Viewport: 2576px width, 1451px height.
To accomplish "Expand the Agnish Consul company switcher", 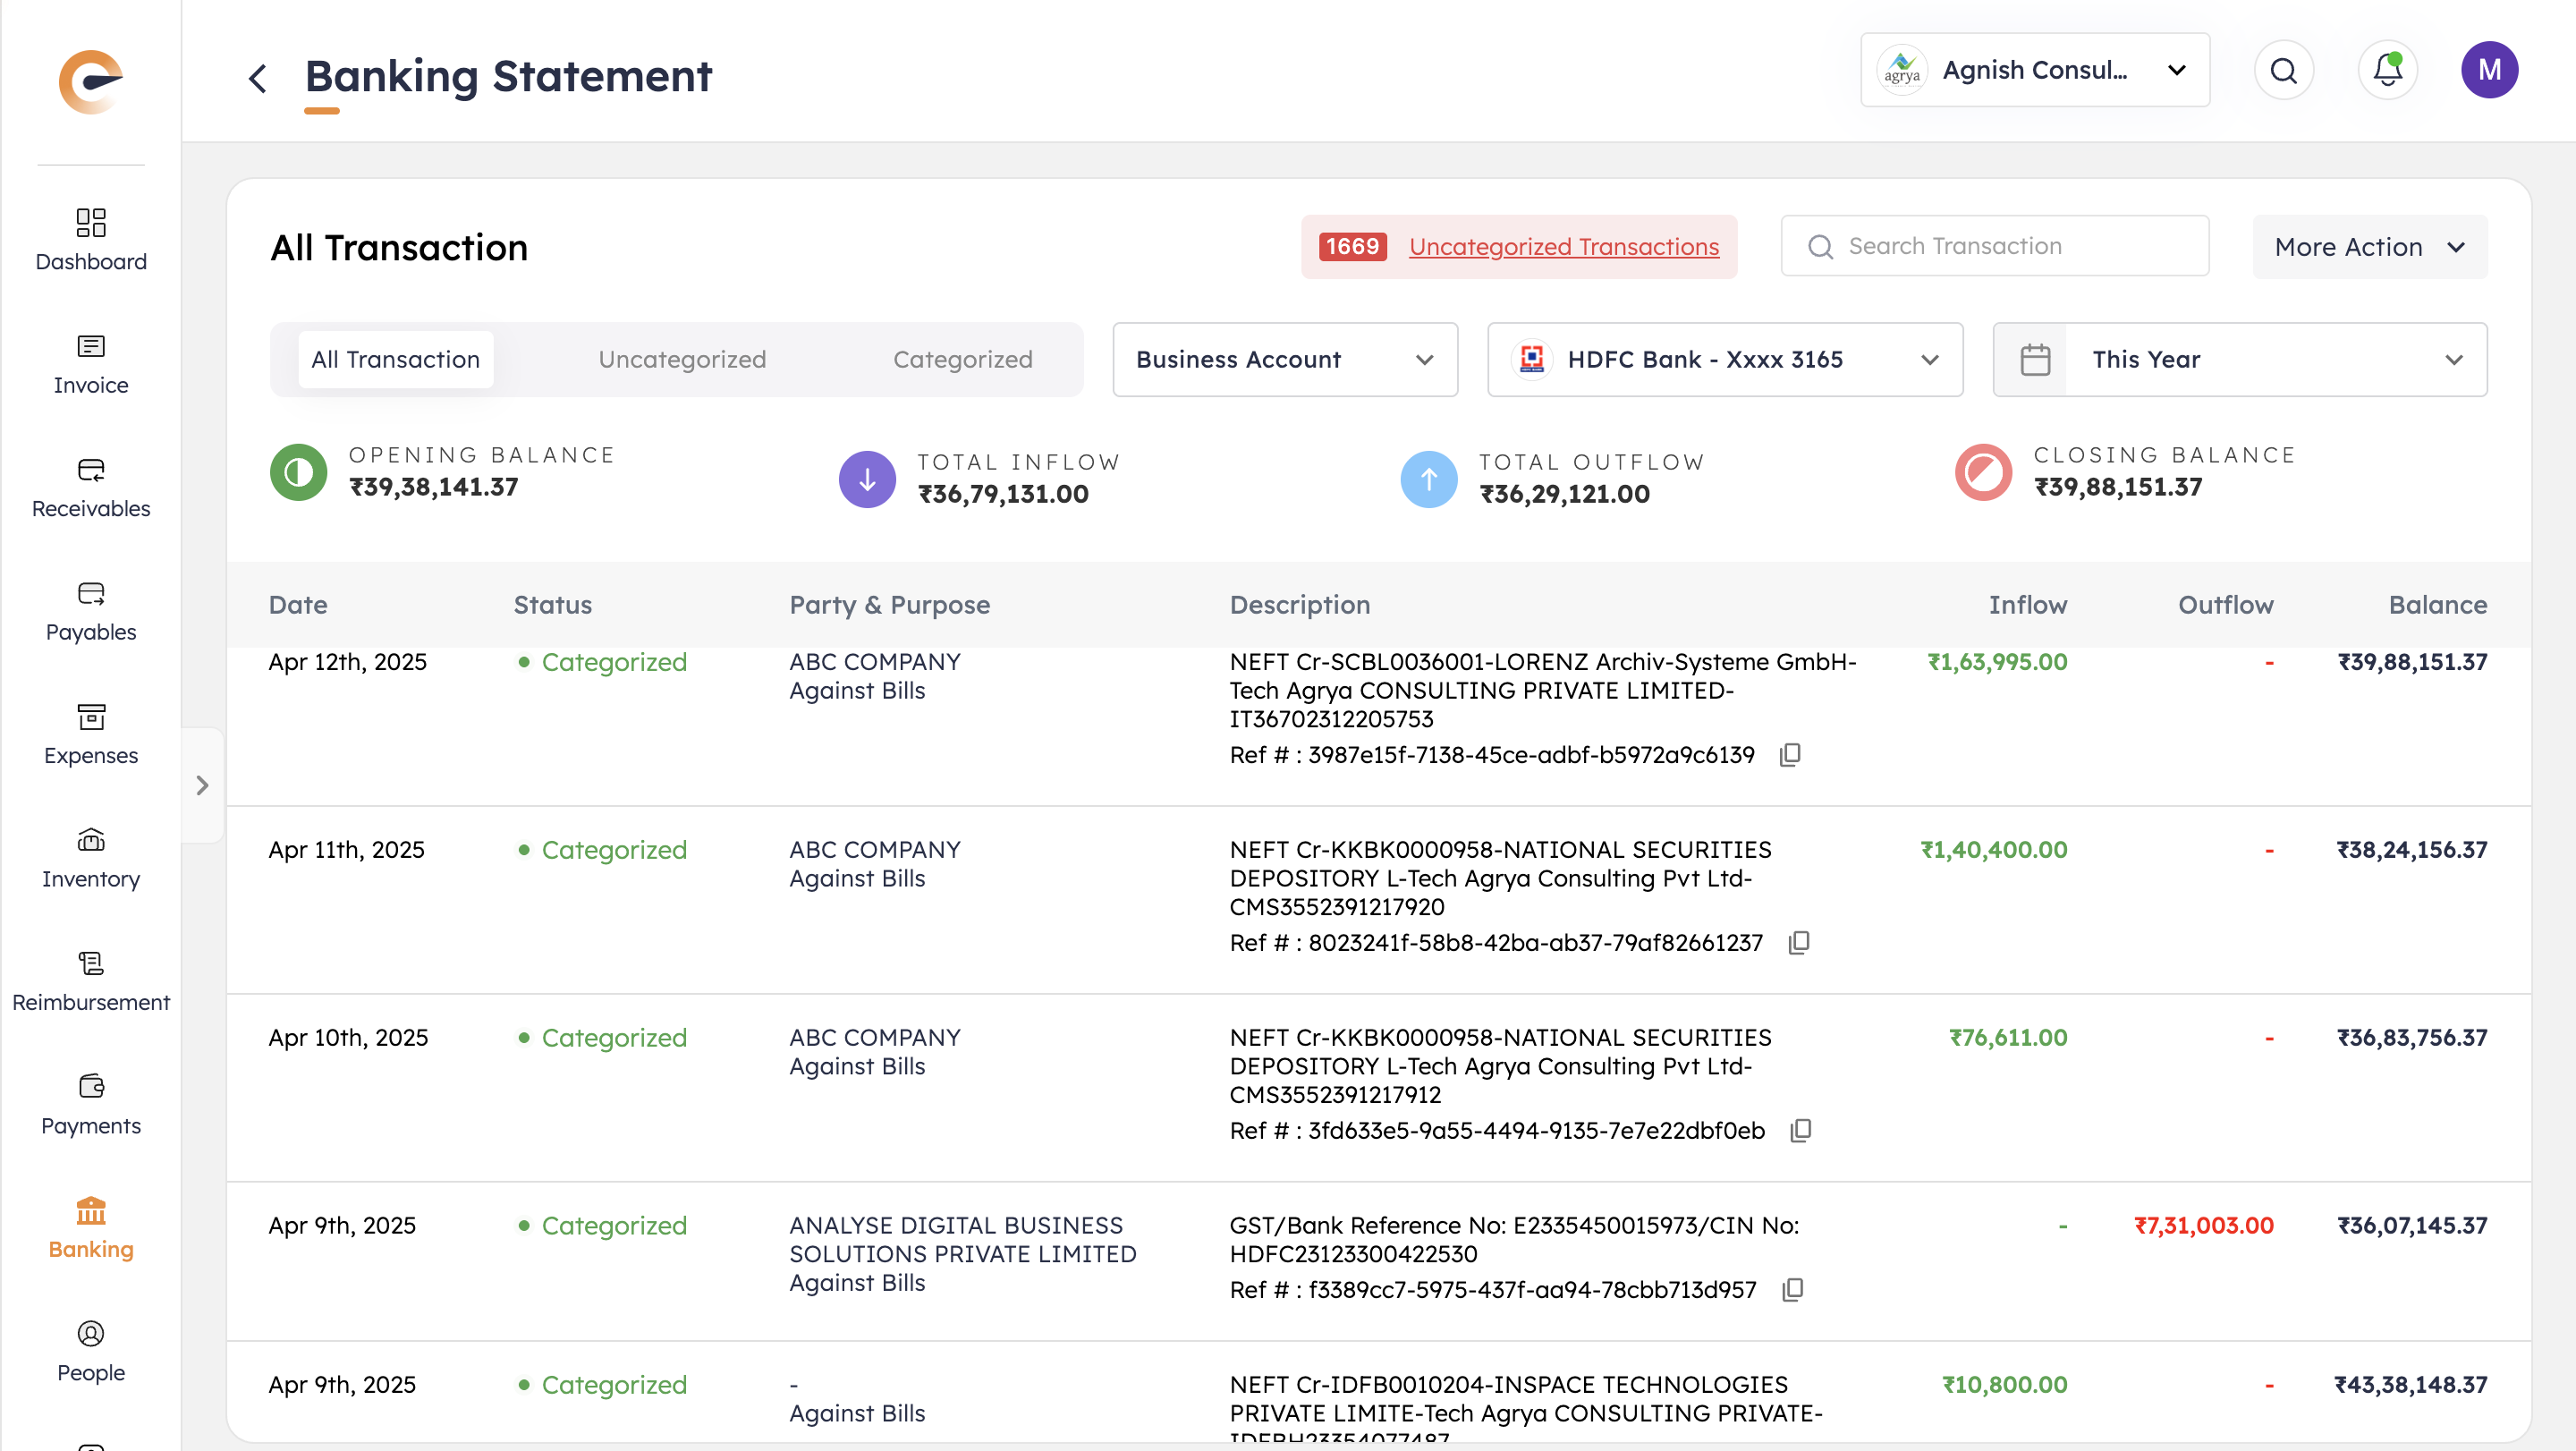I will point(2034,70).
